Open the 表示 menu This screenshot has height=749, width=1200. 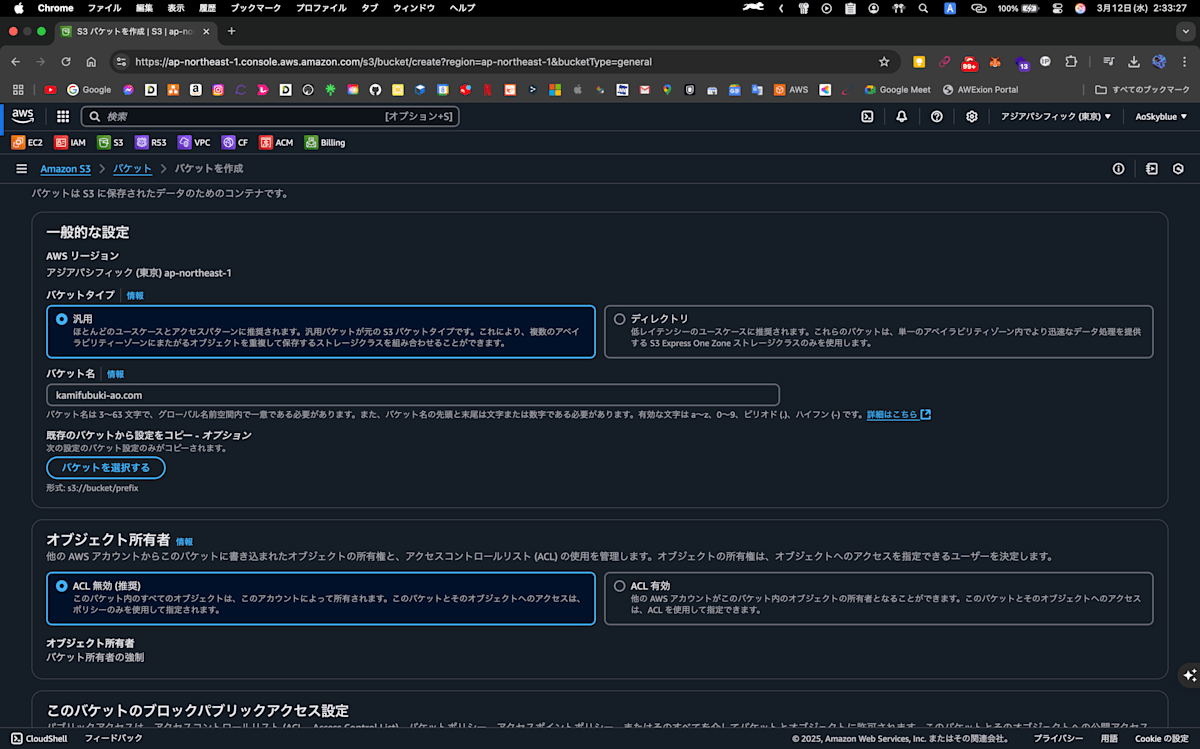(176, 8)
